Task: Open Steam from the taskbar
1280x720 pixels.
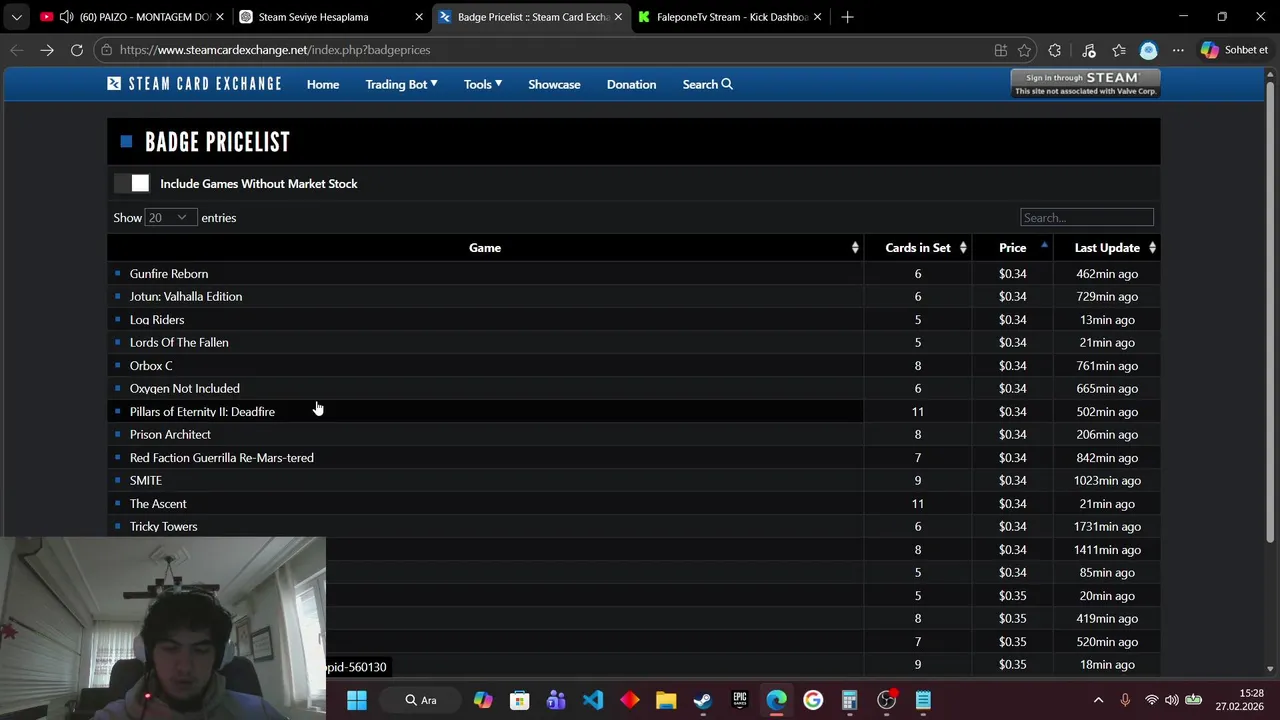Action: pos(703,700)
